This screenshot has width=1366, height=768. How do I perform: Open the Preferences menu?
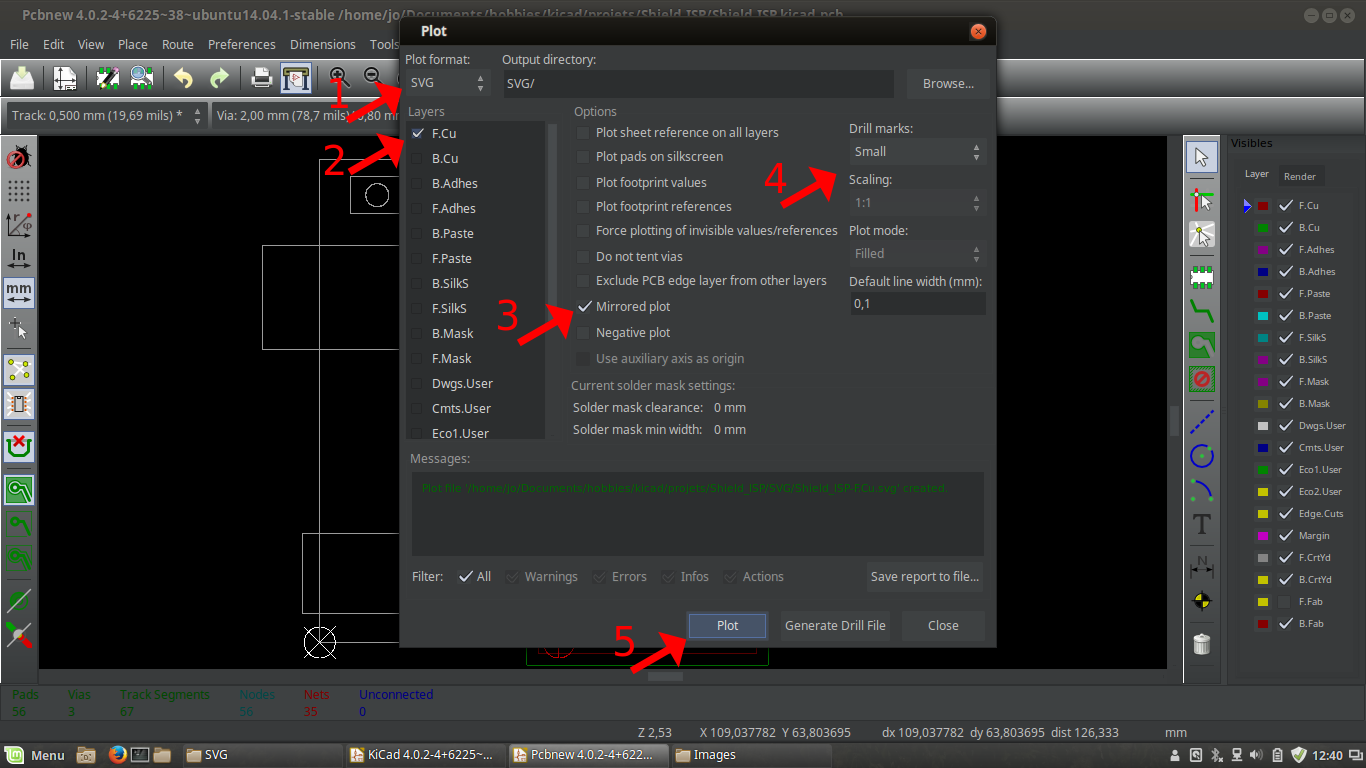pyautogui.click(x=241, y=44)
